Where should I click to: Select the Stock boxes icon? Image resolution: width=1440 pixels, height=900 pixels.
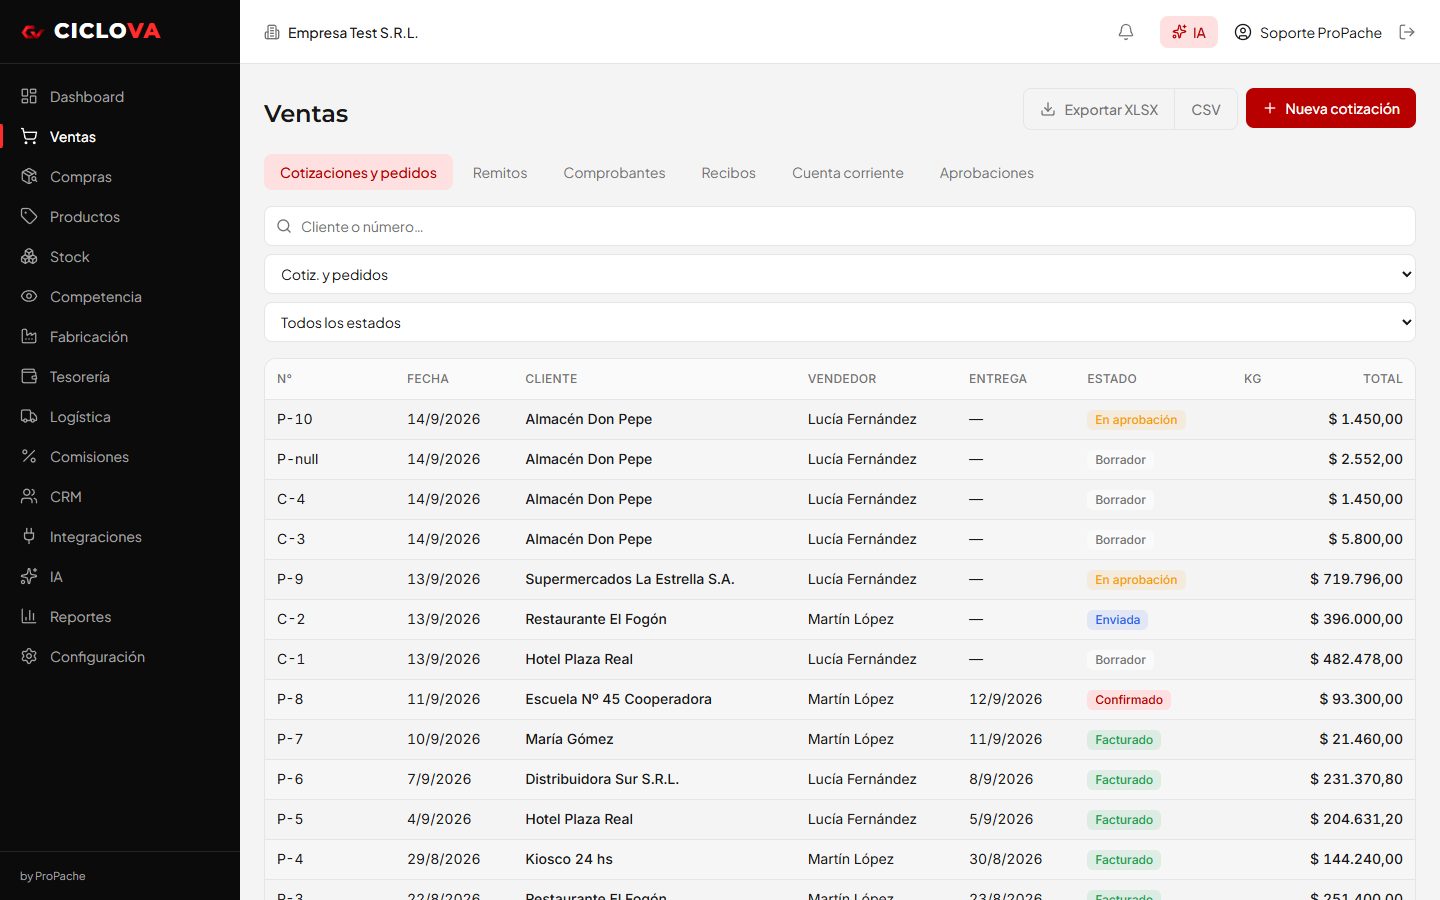tap(29, 256)
